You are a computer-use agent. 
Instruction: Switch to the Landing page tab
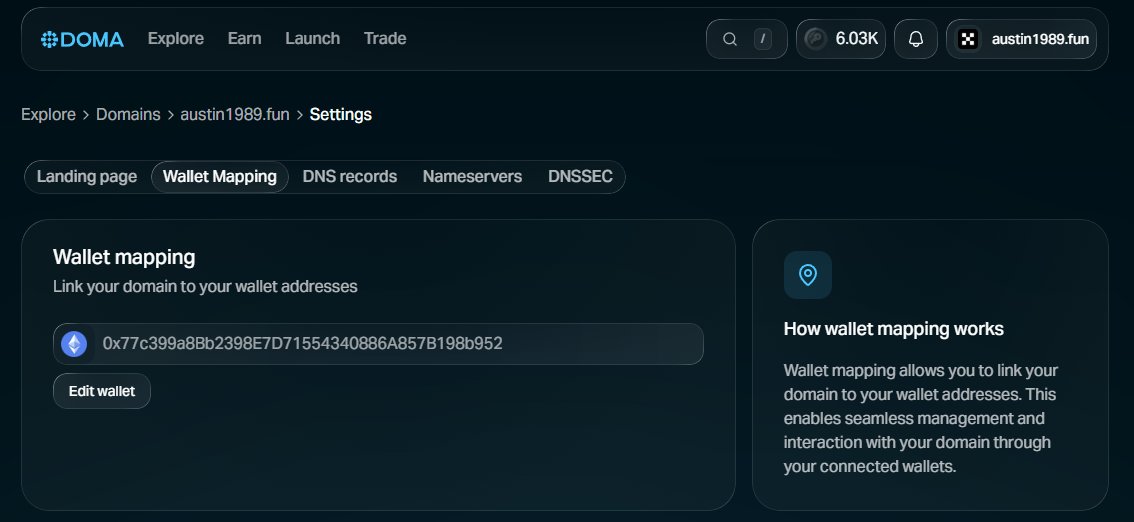click(x=87, y=176)
